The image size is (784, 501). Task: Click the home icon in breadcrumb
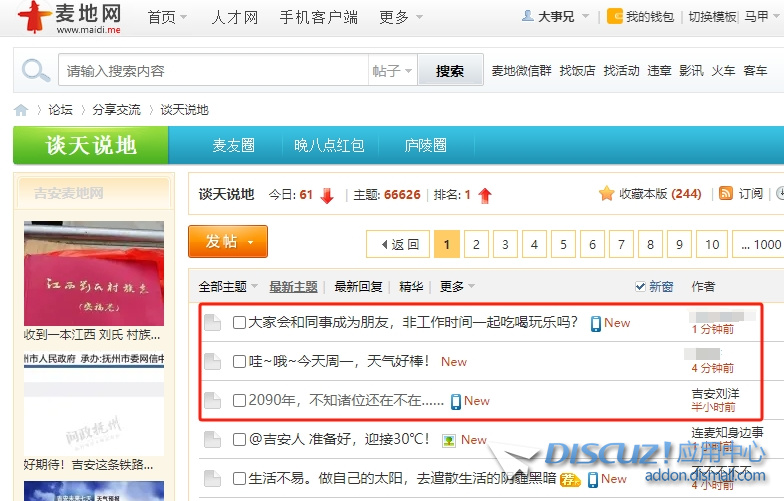click(21, 110)
